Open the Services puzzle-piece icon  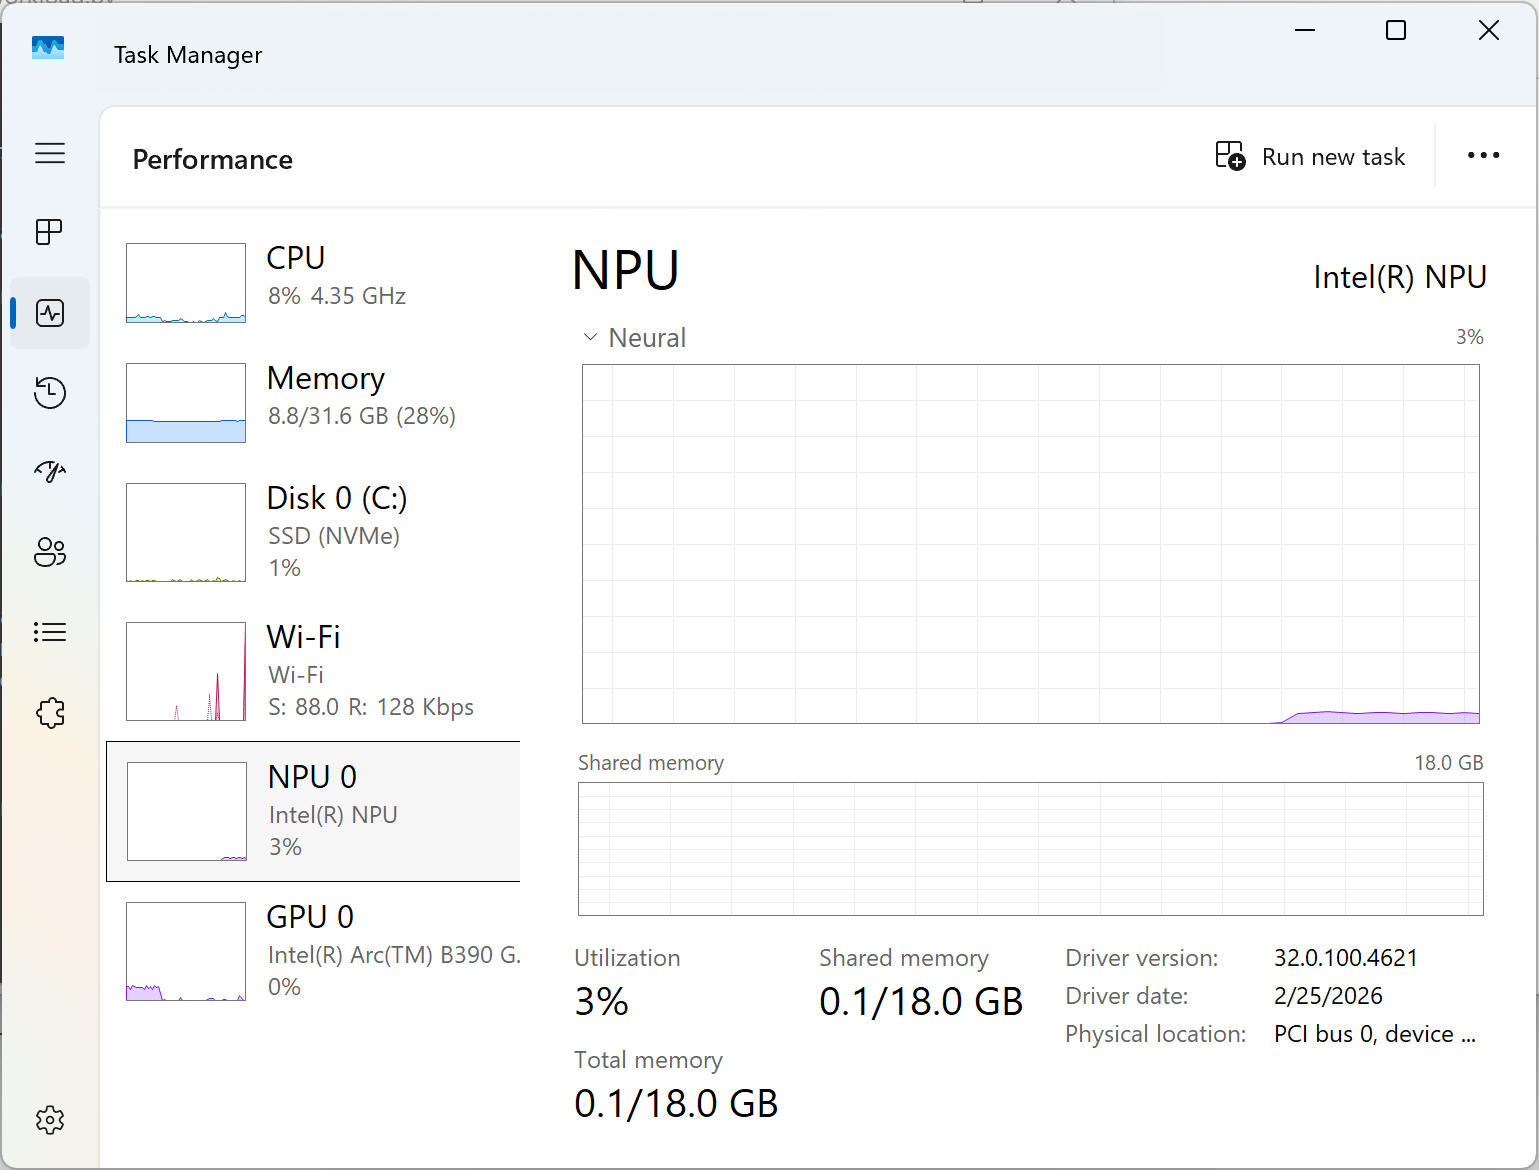tap(50, 713)
